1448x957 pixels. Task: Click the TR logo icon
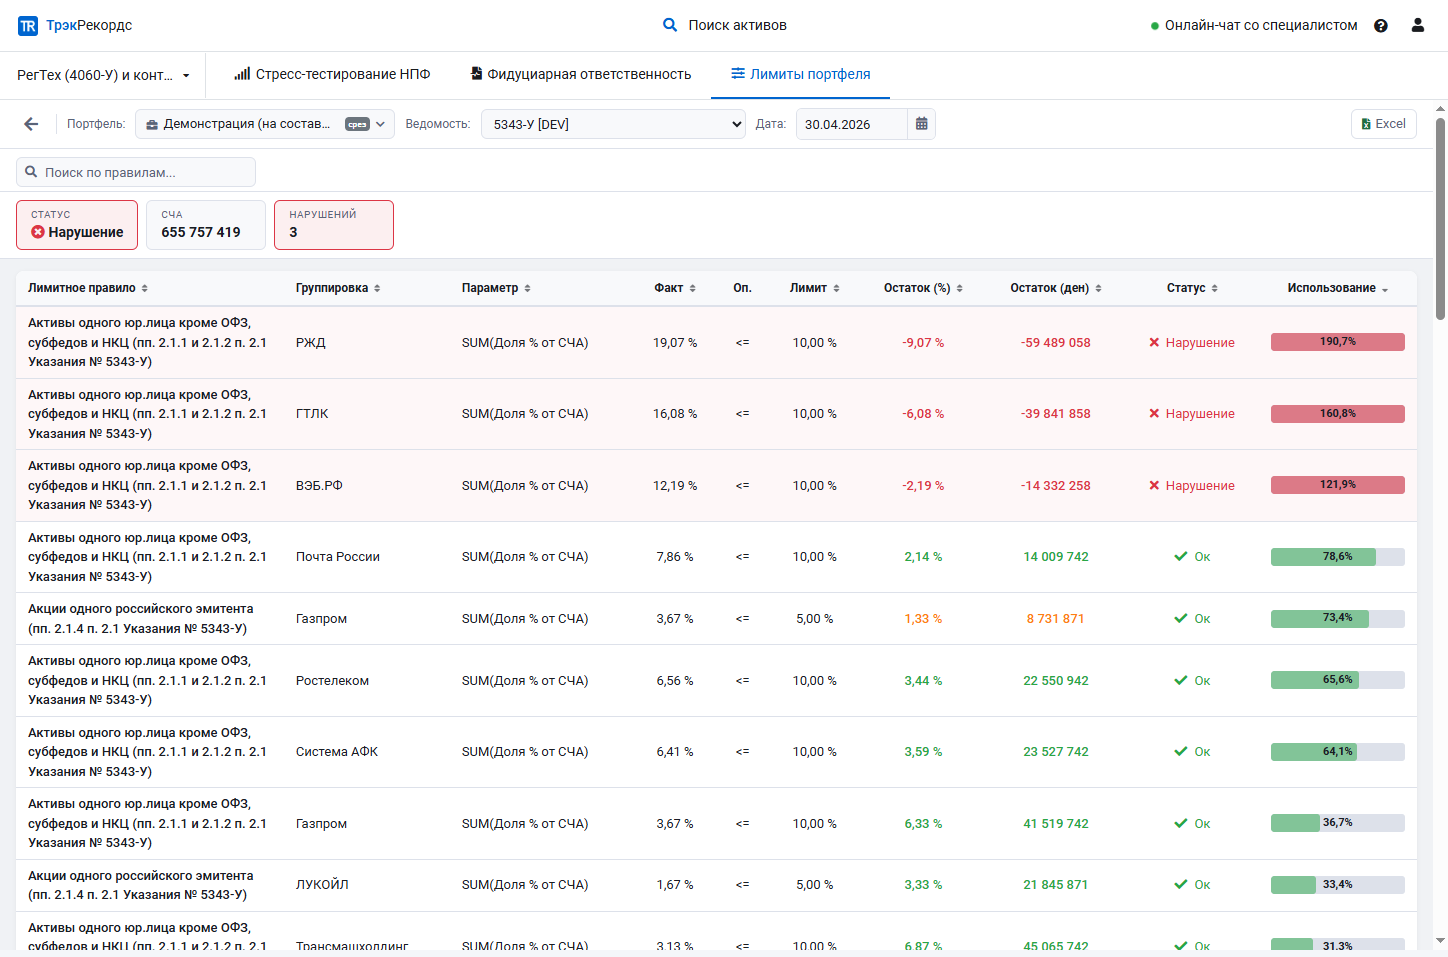28,26
